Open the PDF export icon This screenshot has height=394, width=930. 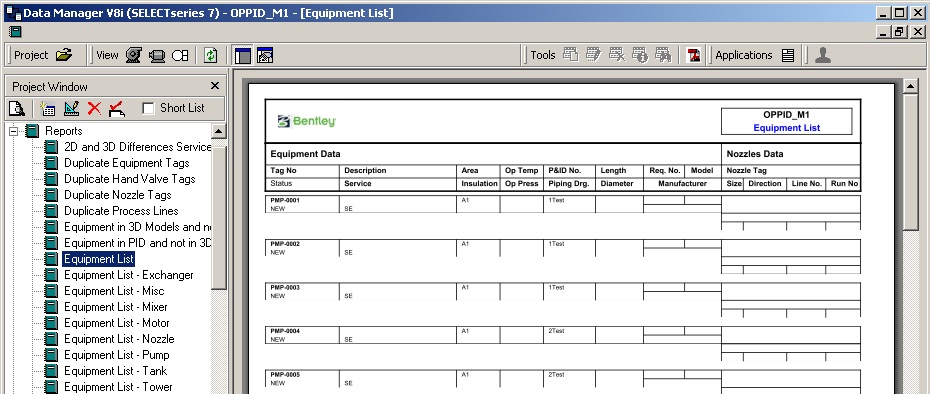693,55
